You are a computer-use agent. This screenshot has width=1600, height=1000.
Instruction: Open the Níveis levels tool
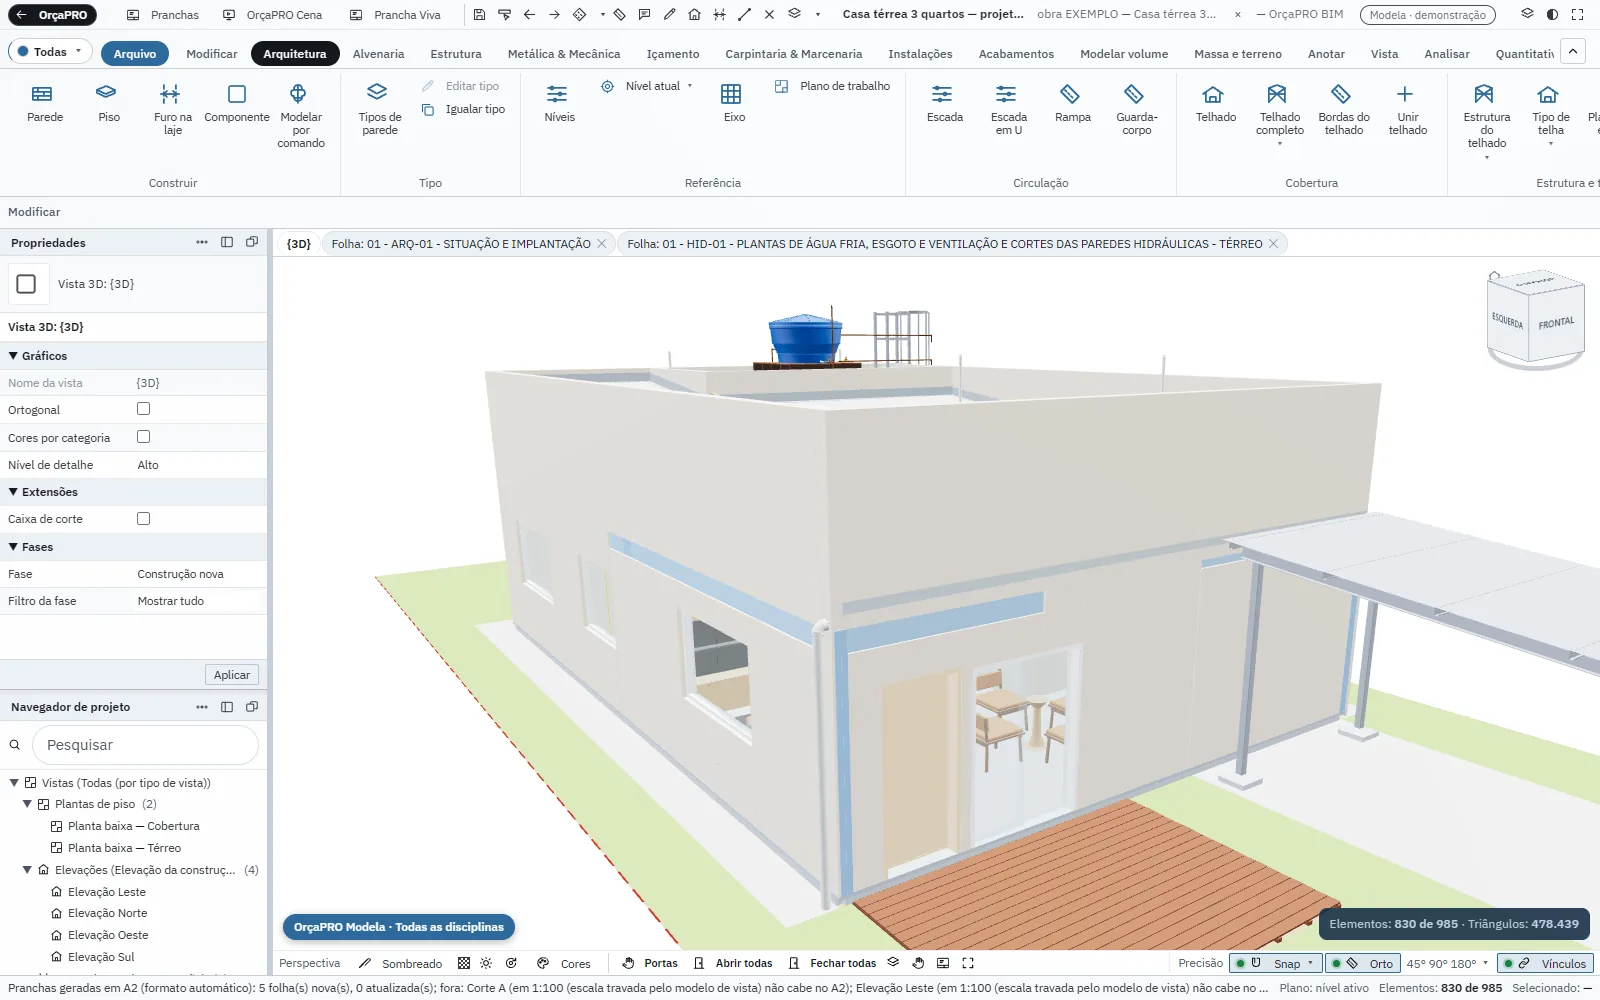click(559, 103)
